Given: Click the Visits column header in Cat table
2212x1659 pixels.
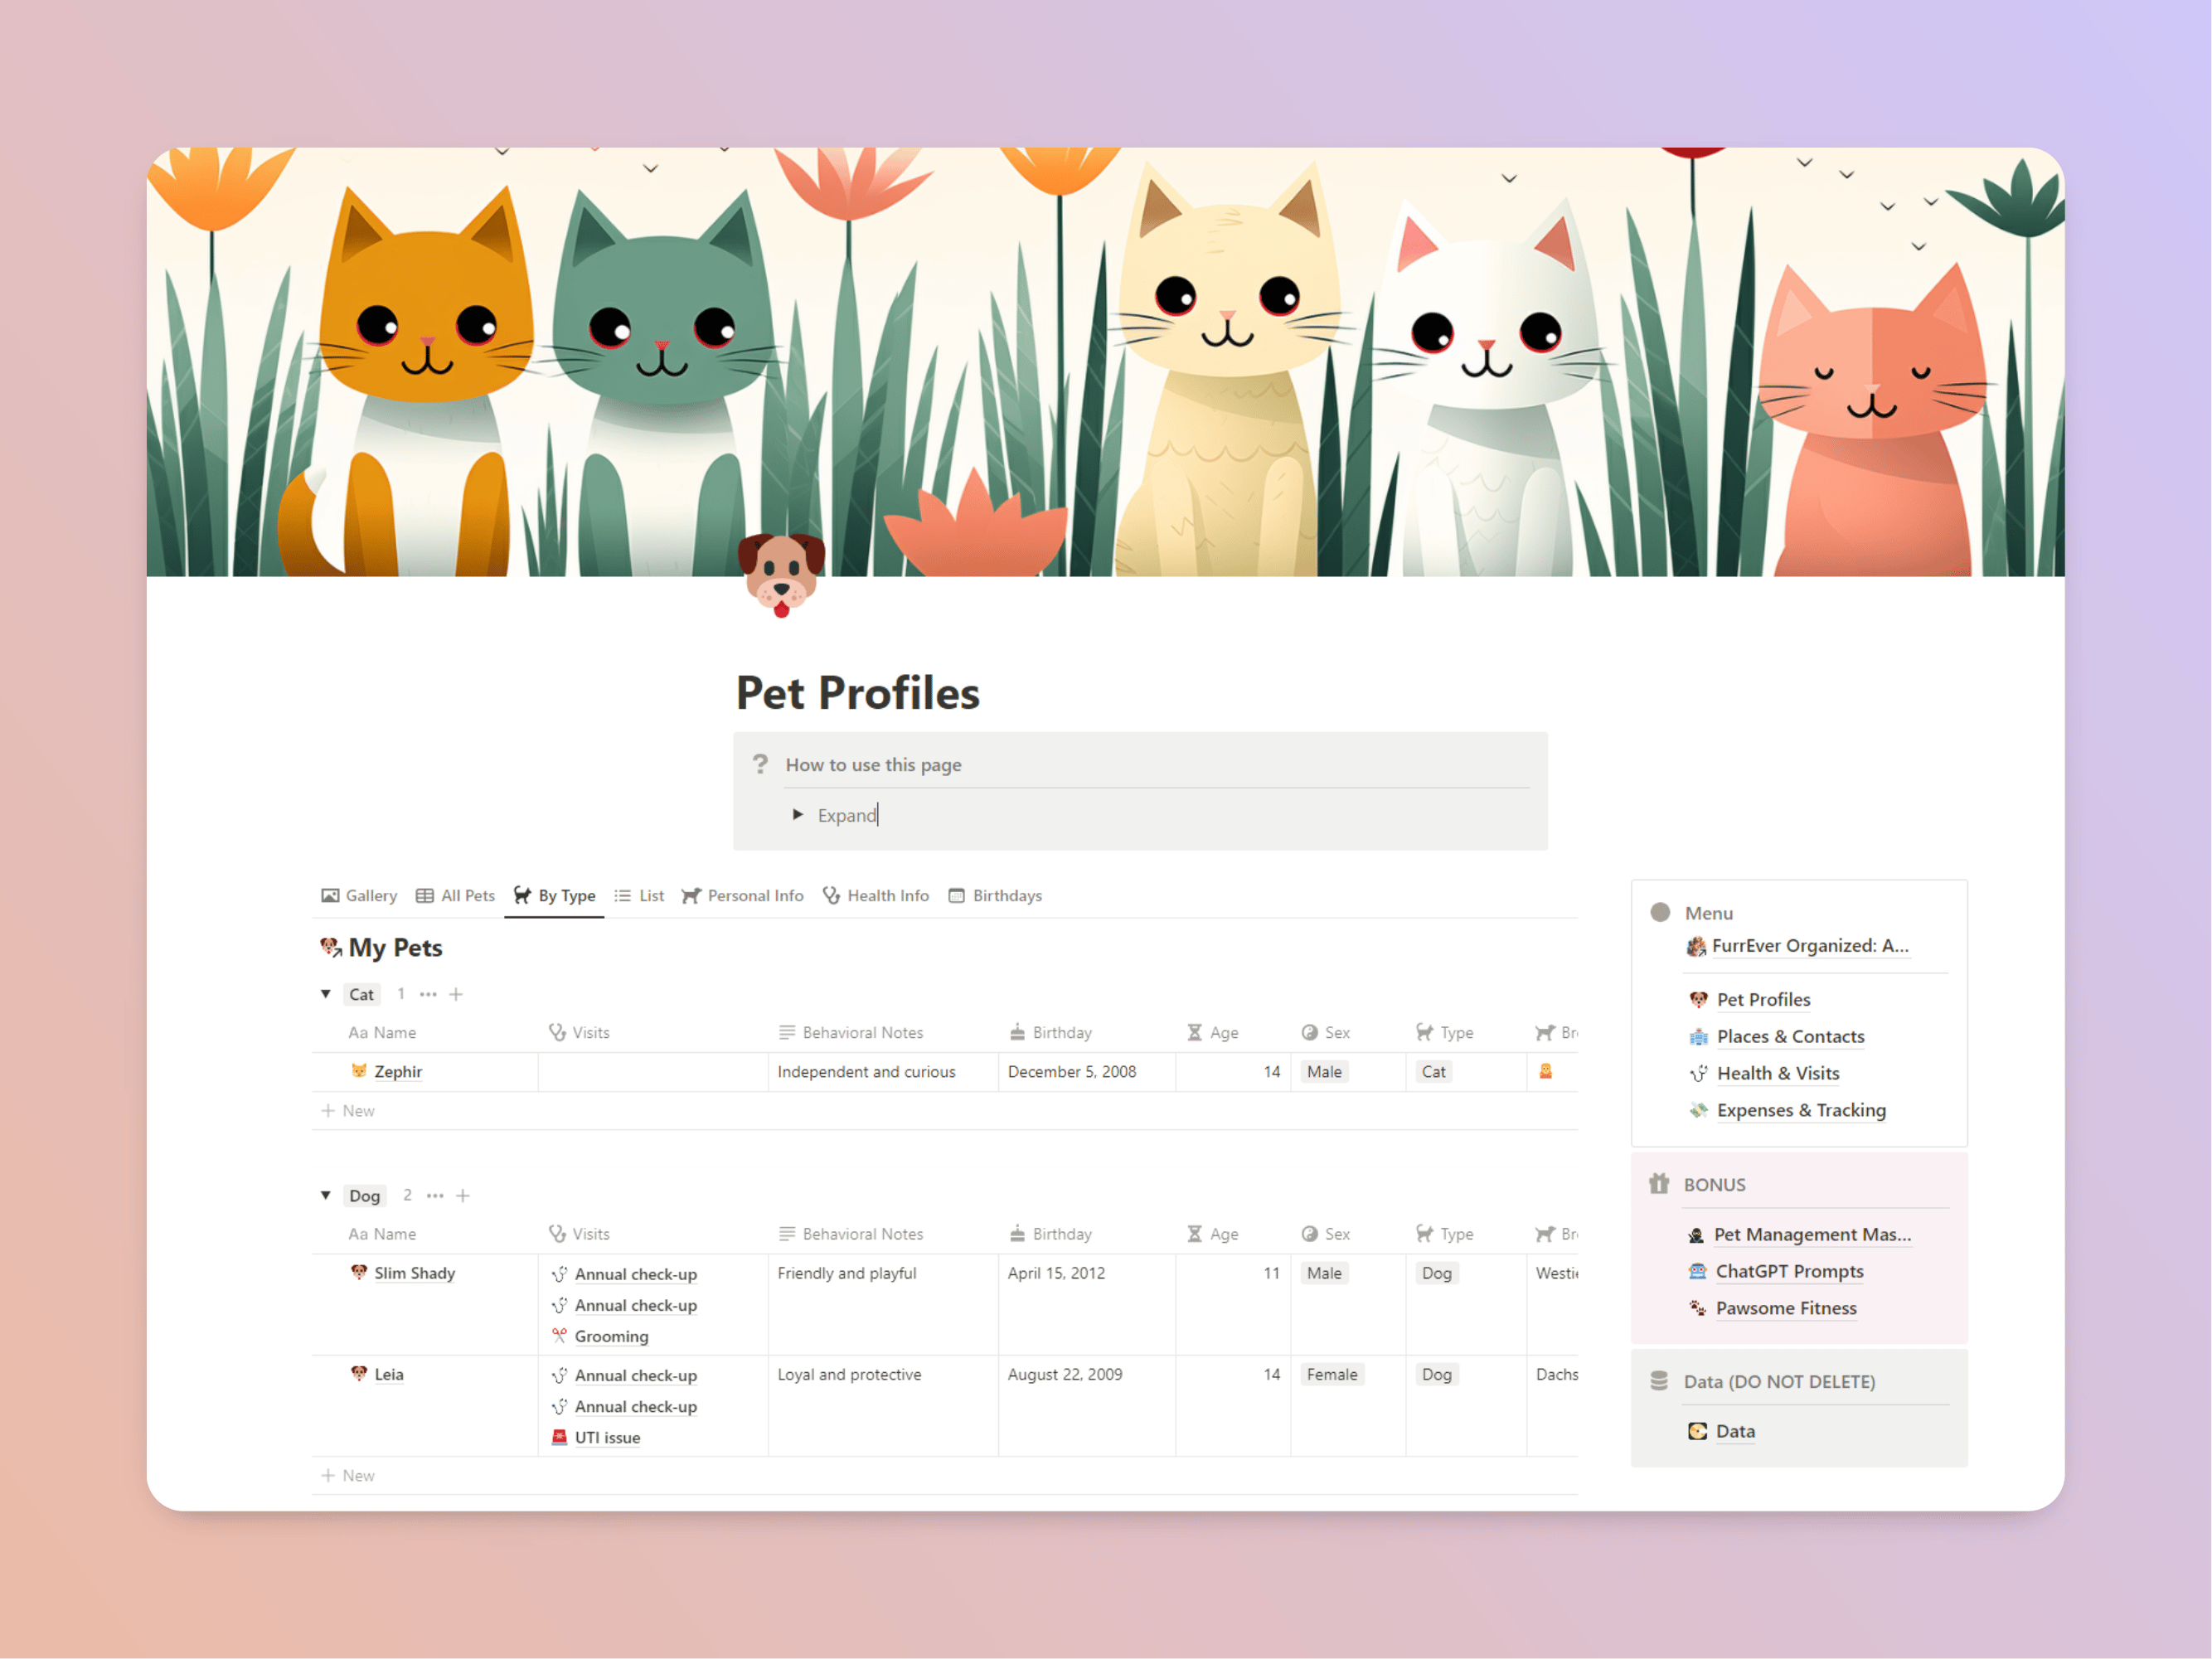Looking at the screenshot, I should 579,1033.
